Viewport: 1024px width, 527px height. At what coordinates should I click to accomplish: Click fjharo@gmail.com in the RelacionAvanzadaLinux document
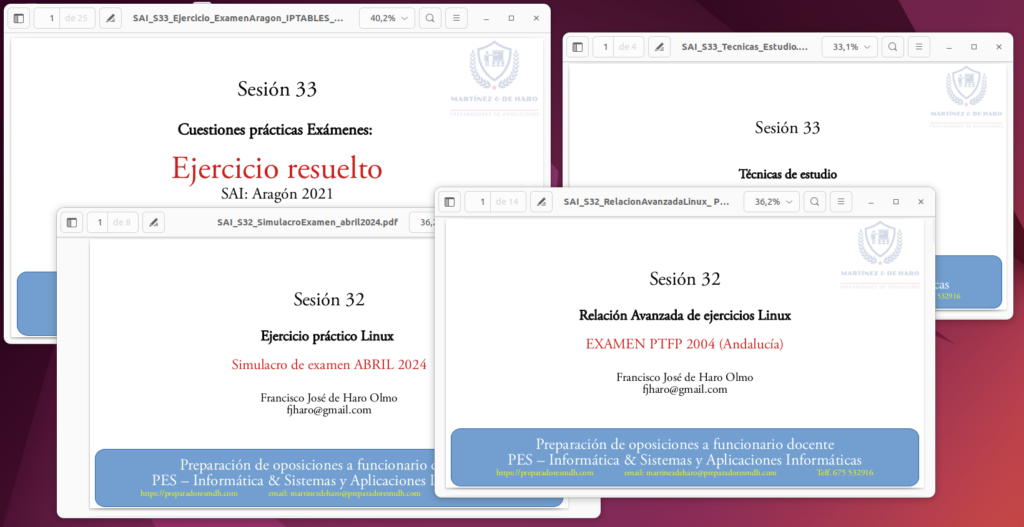click(685, 389)
